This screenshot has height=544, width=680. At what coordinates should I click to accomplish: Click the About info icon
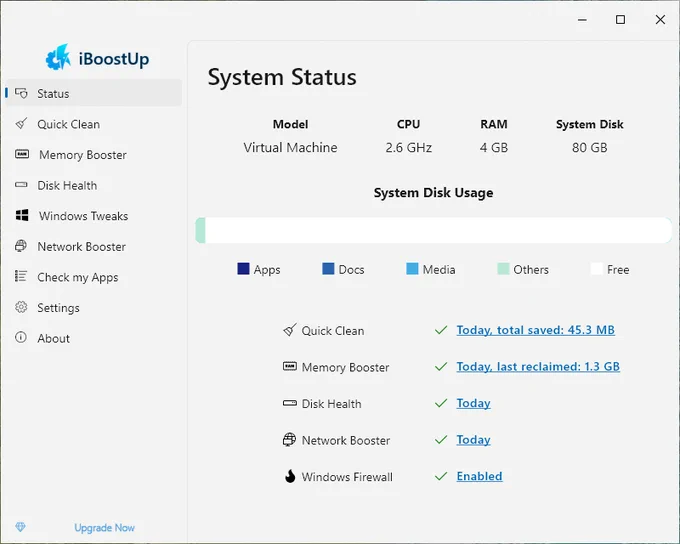21,338
